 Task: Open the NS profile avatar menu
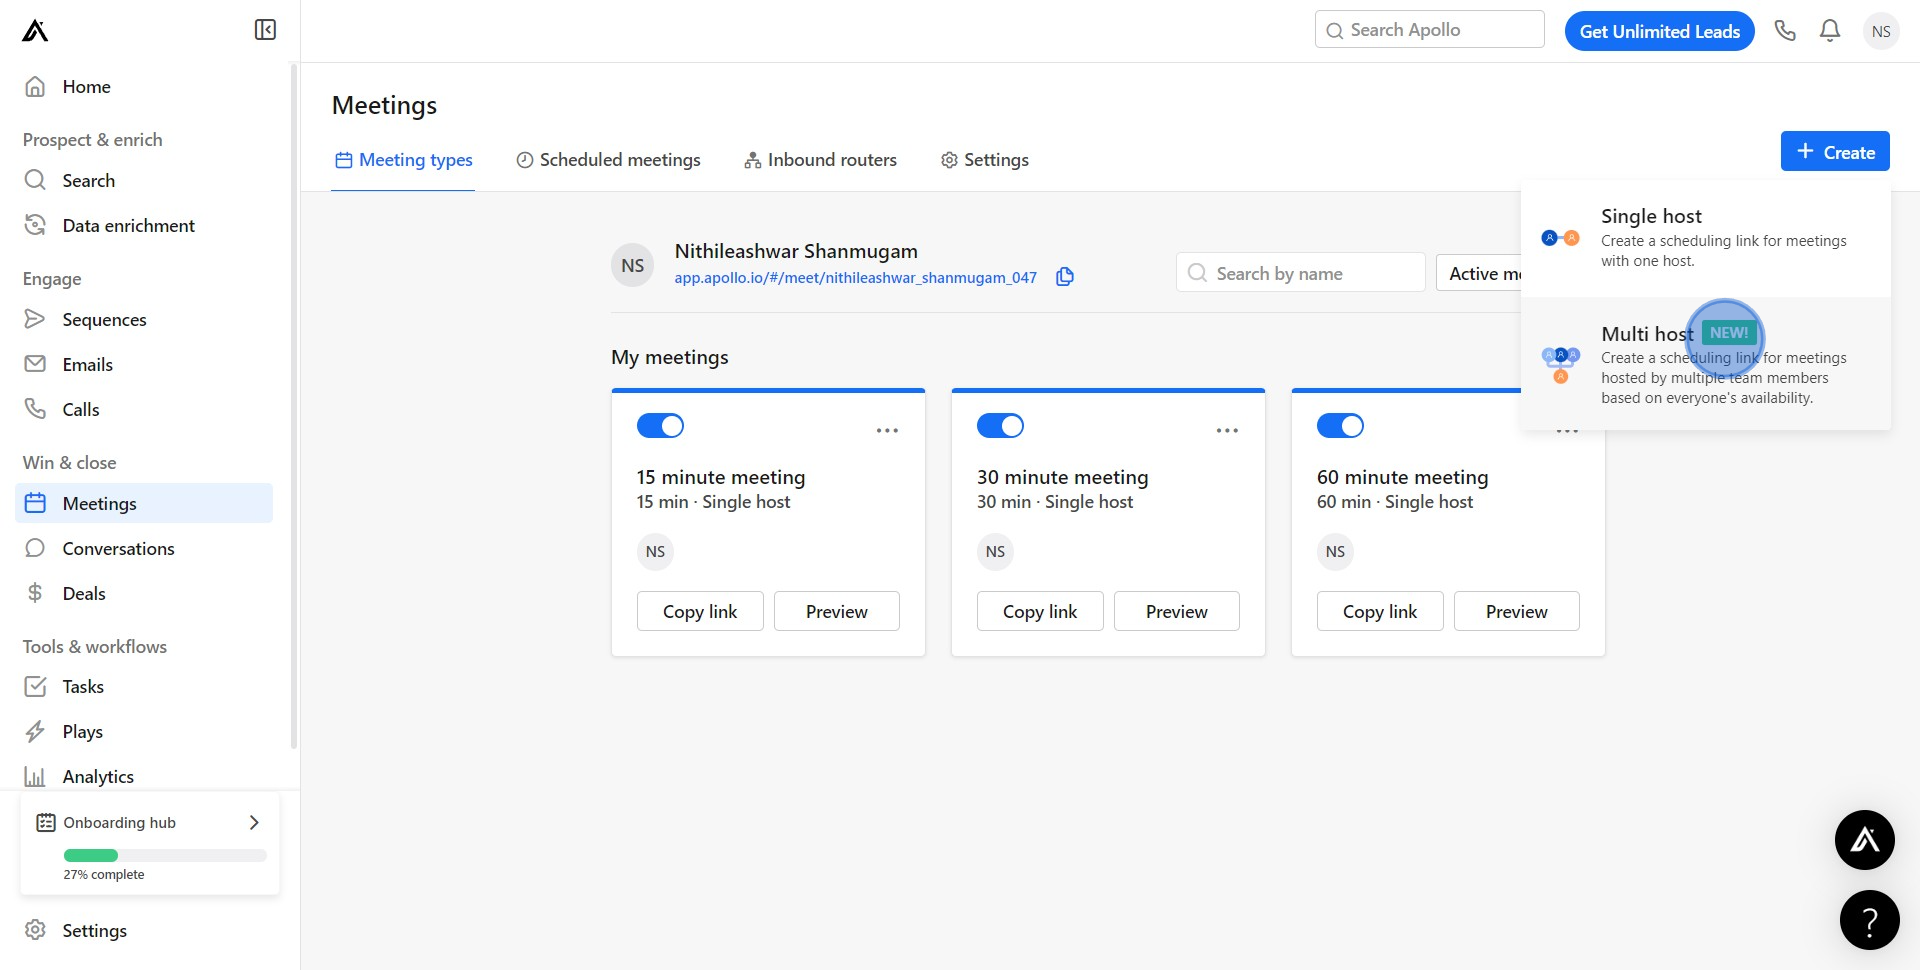point(1881,31)
